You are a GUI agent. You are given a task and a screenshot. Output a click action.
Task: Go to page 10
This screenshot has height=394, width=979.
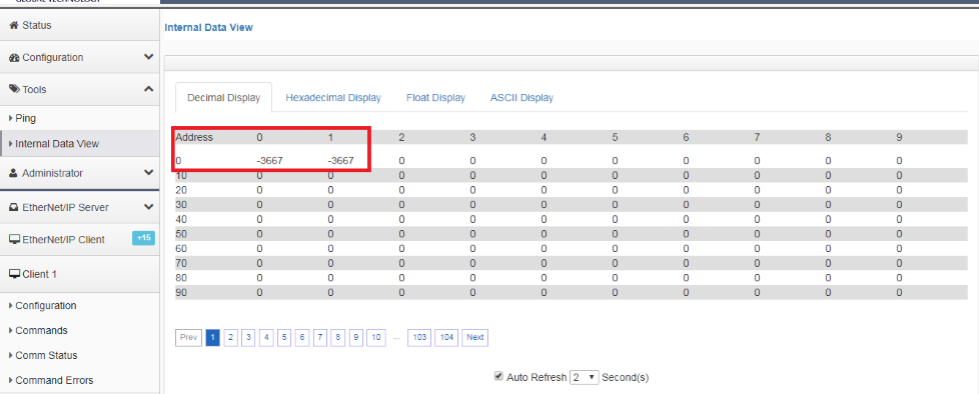(x=376, y=337)
